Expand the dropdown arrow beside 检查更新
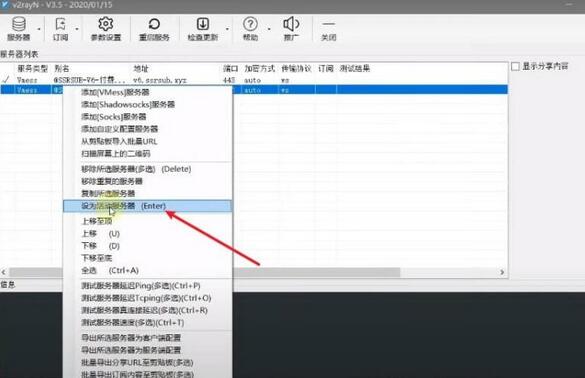 (x=227, y=29)
